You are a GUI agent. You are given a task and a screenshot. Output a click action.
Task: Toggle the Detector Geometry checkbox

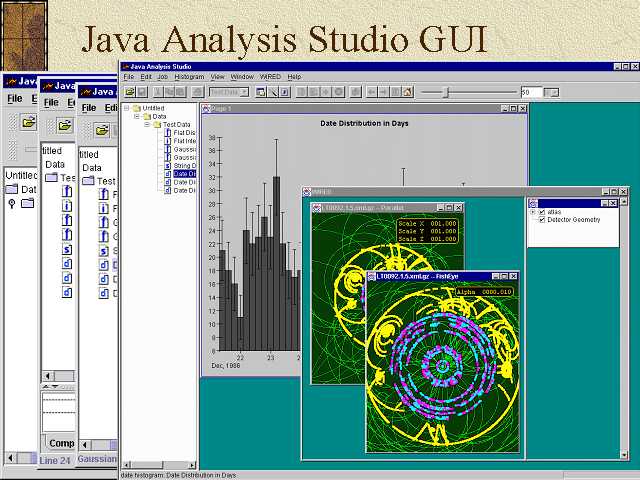(542, 220)
